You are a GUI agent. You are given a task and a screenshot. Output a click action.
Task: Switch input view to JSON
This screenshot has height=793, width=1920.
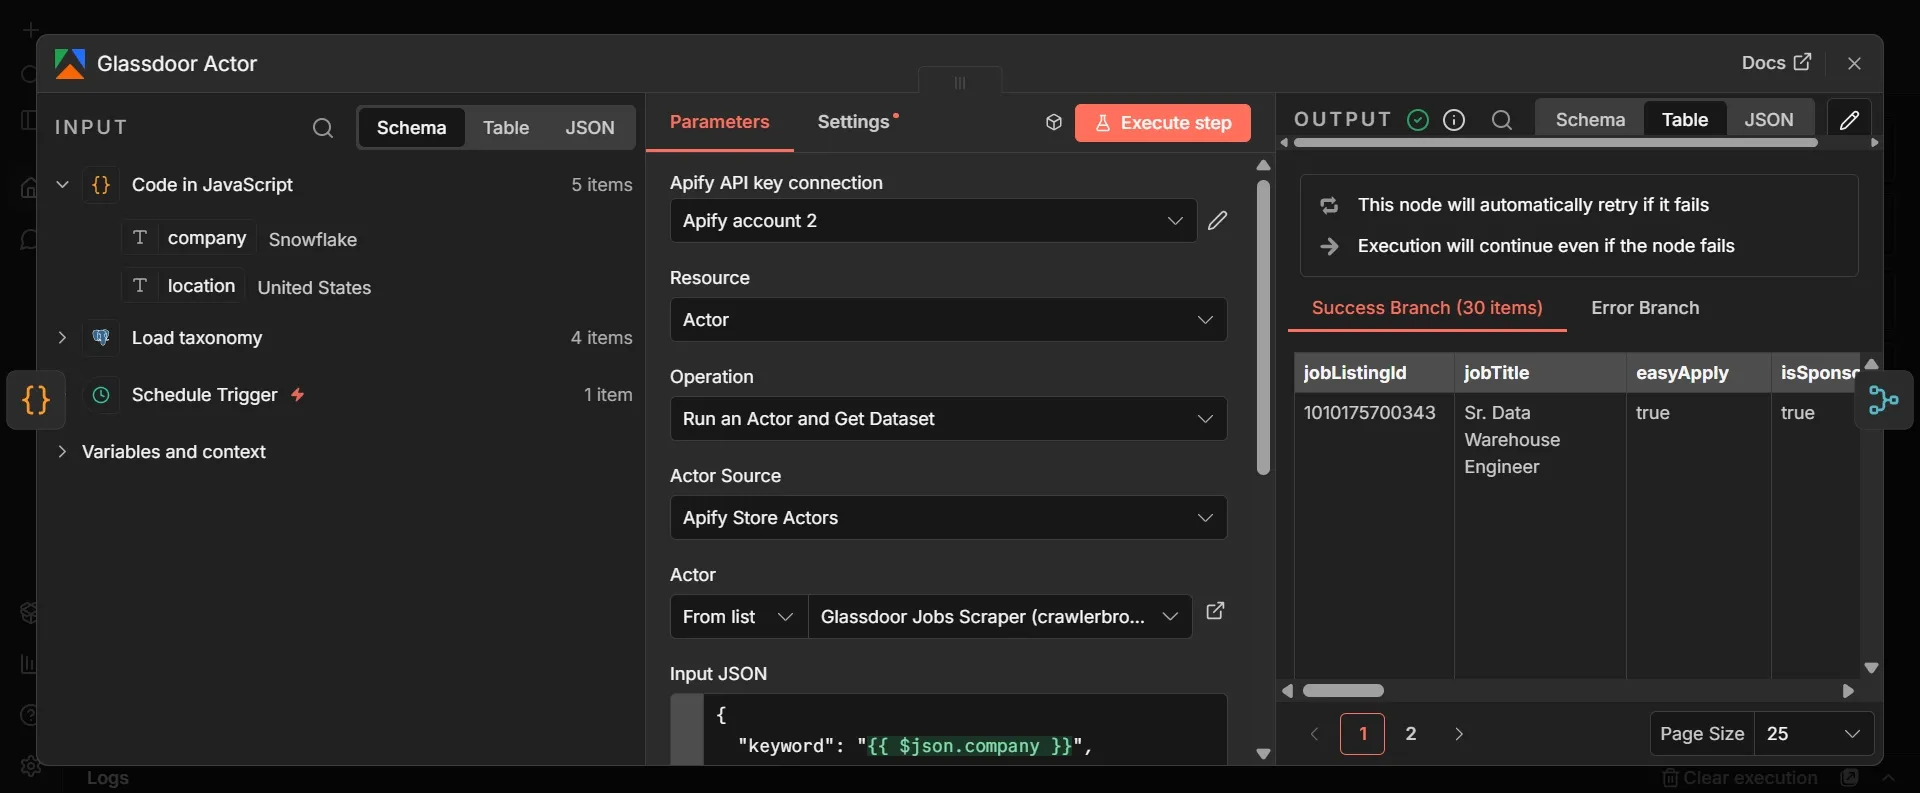click(x=590, y=128)
